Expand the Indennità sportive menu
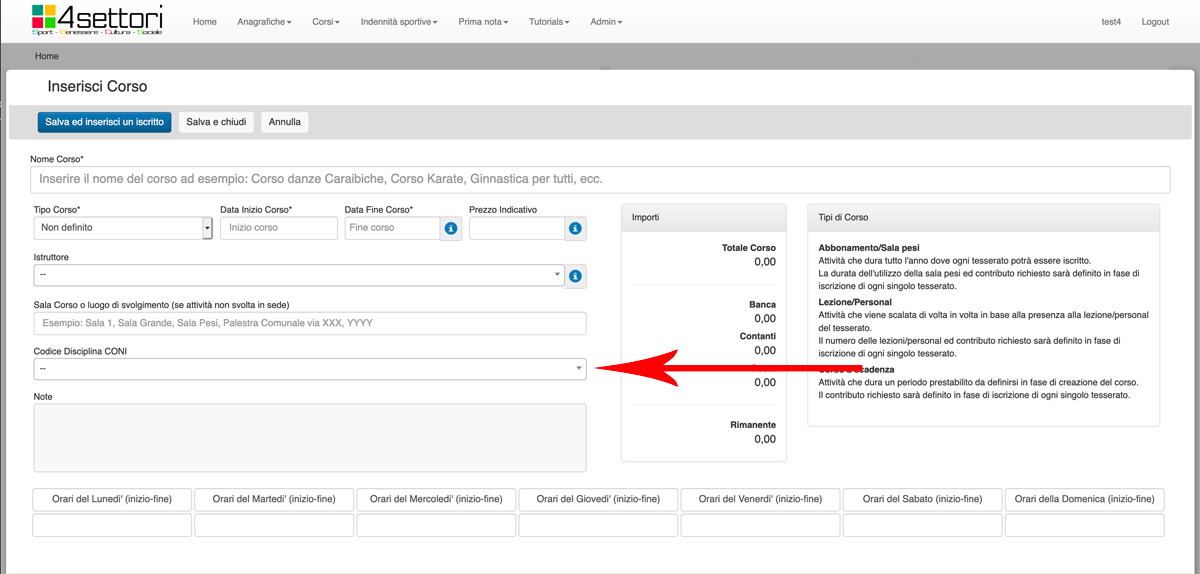Image resolution: width=1200 pixels, height=574 pixels. pos(399,22)
